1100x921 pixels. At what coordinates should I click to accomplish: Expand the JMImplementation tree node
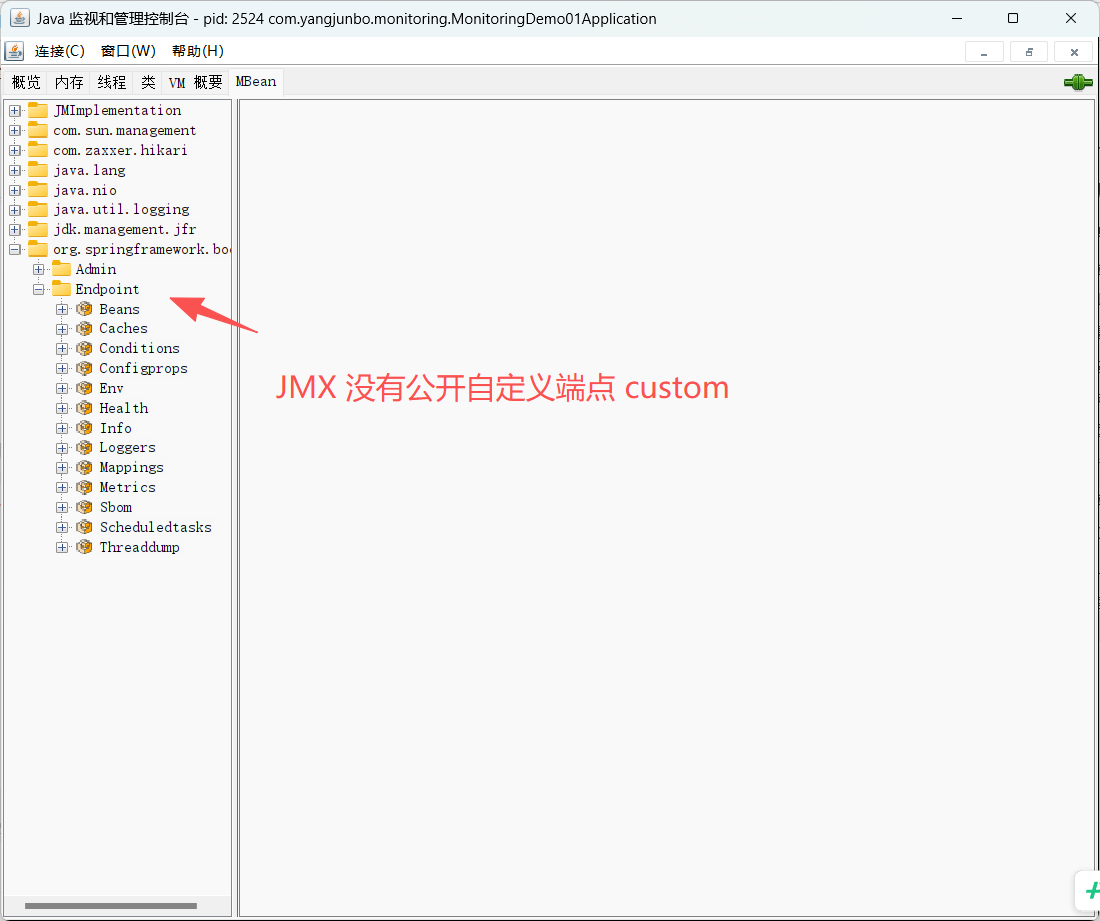coord(15,110)
